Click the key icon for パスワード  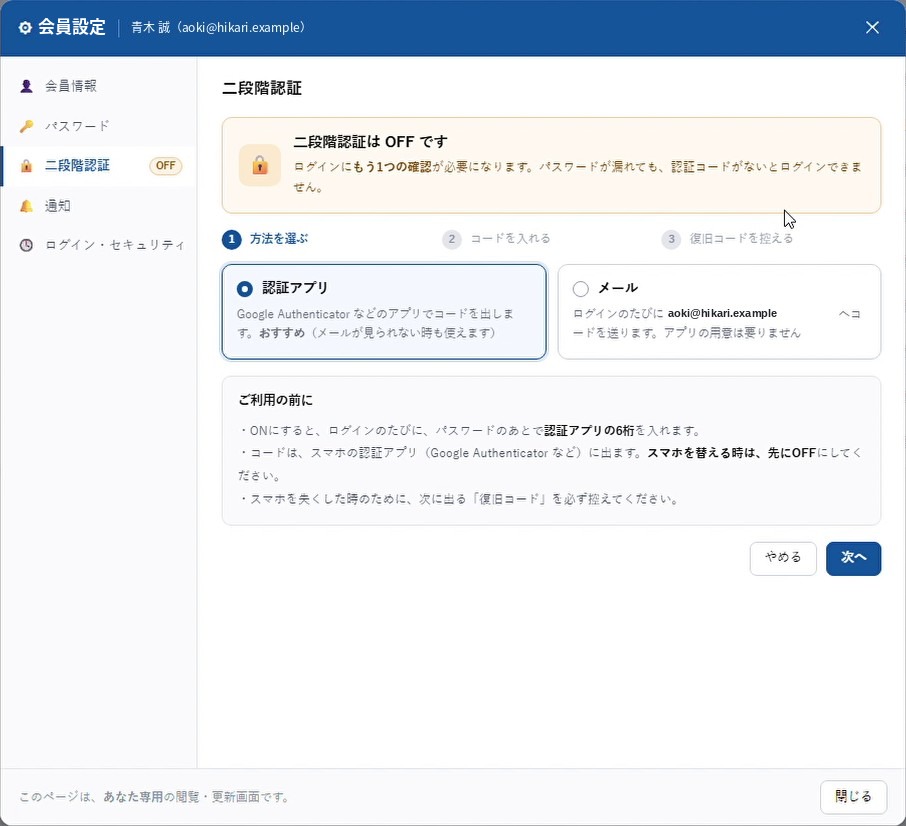[x=26, y=126]
